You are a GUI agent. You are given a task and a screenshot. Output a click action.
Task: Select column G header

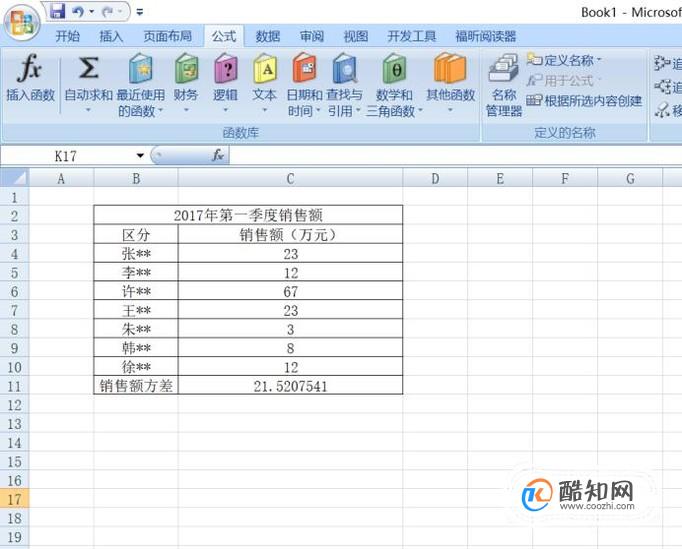coord(630,178)
